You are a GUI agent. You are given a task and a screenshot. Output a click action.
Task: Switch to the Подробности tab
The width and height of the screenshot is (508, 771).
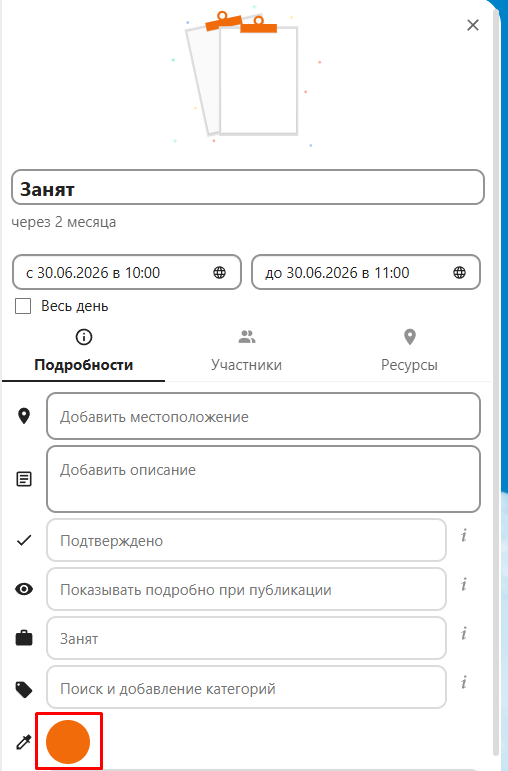point(84,351)
